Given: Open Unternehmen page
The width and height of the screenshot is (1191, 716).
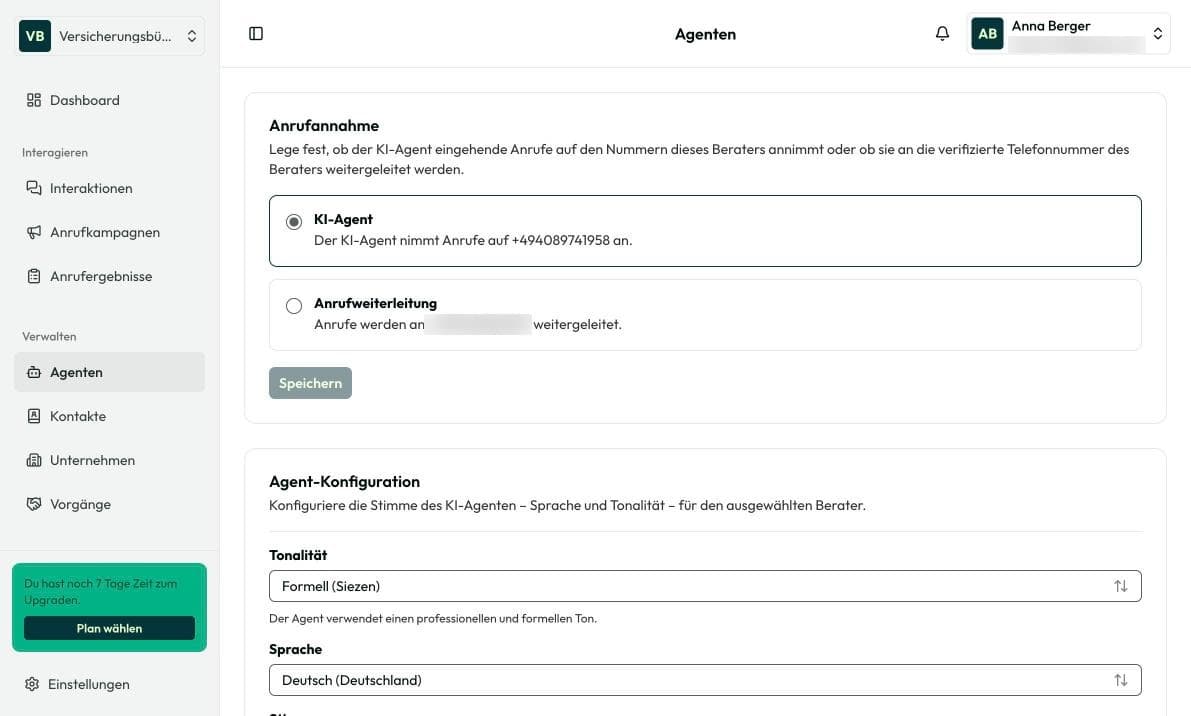Looking at the screenshot, I should [109, 460].
